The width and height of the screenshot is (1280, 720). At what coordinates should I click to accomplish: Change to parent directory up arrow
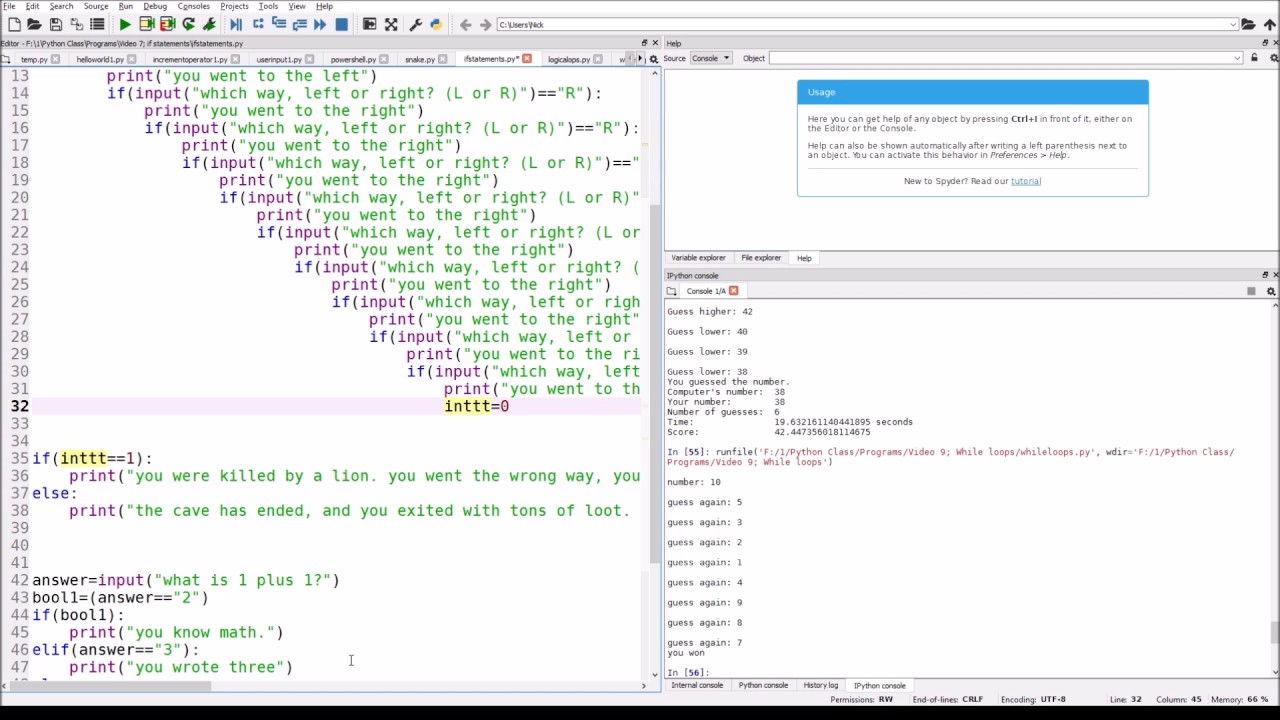coord(1268,24)
